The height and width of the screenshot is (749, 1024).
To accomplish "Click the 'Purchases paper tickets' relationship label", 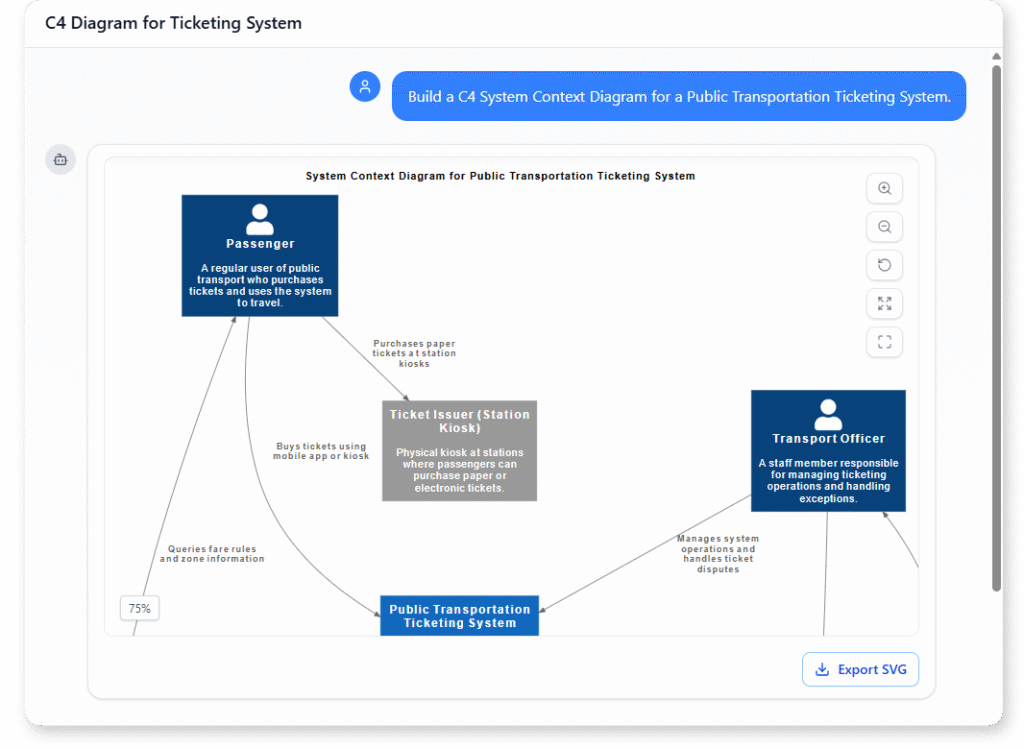I will tap(413, 353).
